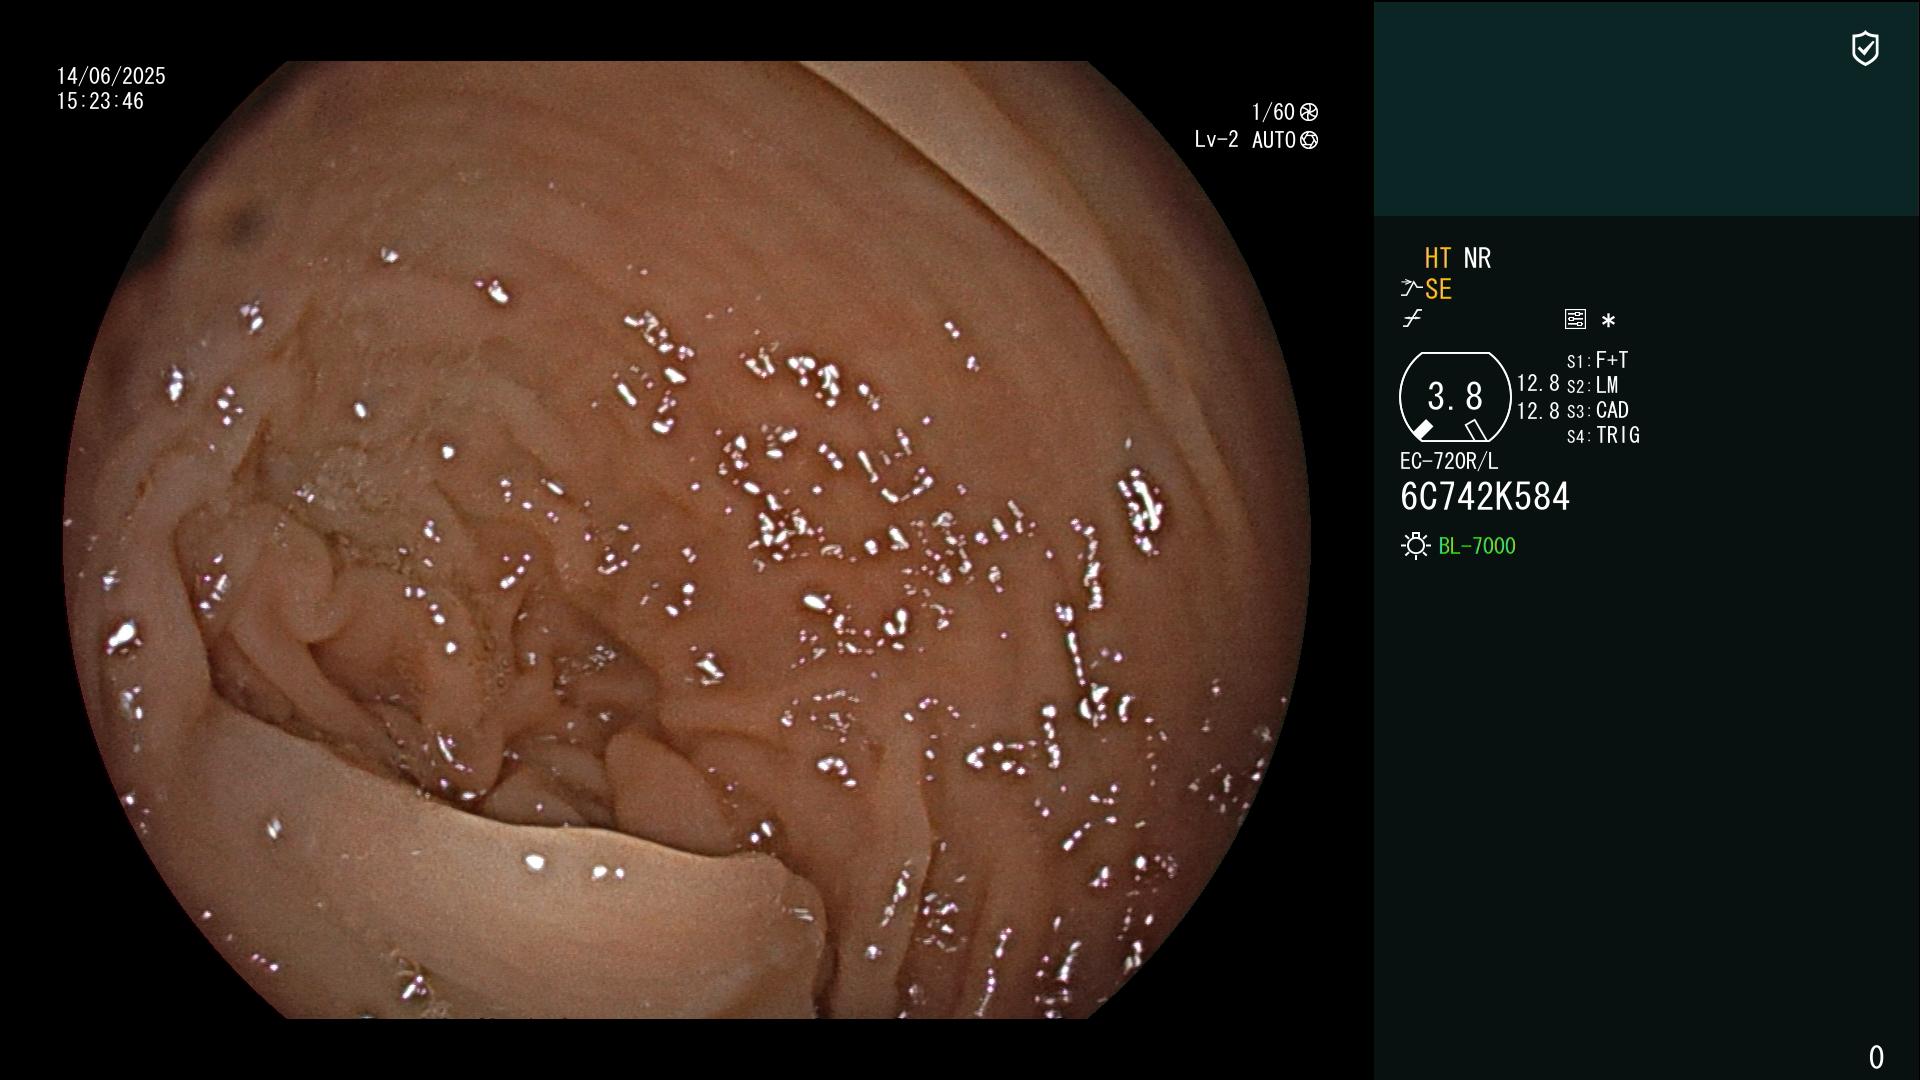Click the S4: TRIG switch assignment
The width and height of the screenshot is (1920, 1080).
(1603, 436)
